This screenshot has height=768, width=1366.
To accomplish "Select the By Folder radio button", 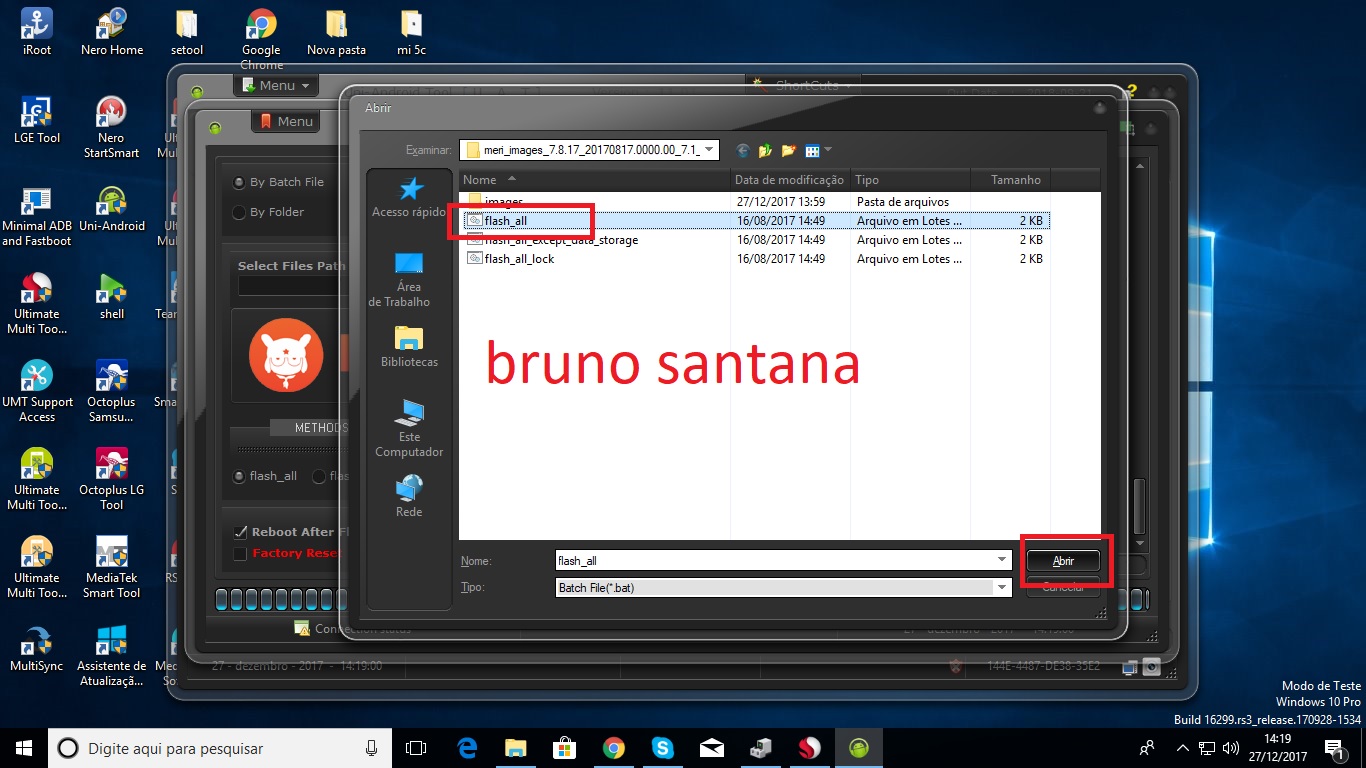I will pos(239,212).
